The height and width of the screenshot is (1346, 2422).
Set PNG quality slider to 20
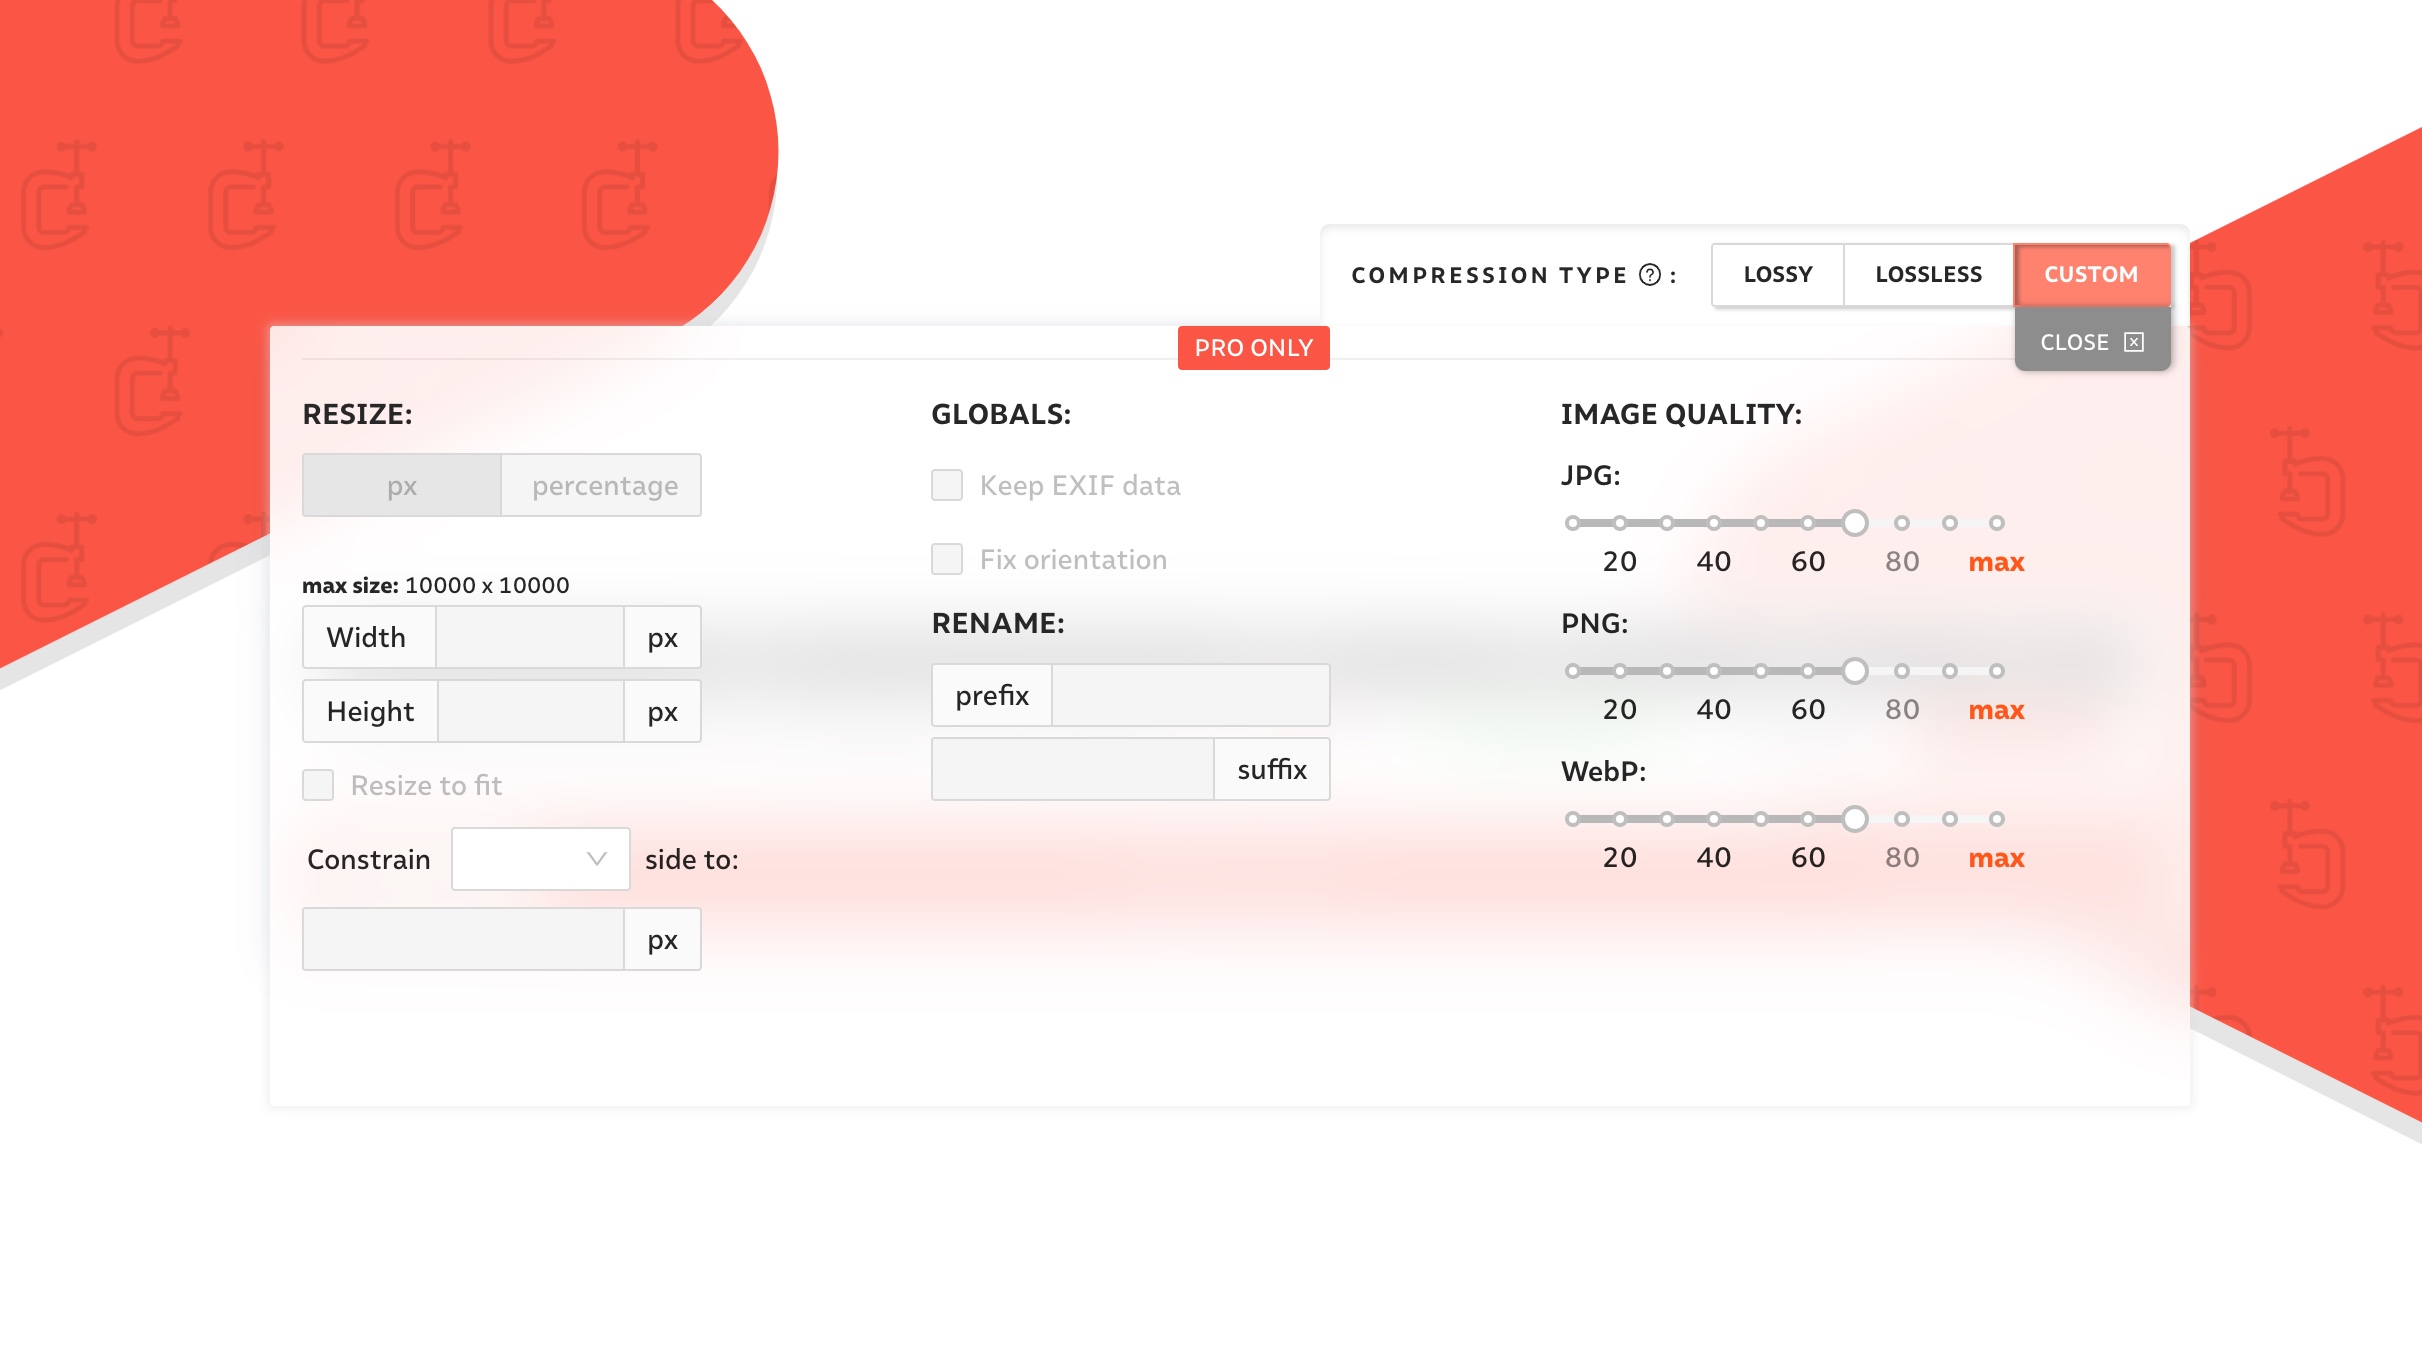[x=1619, y=671]
